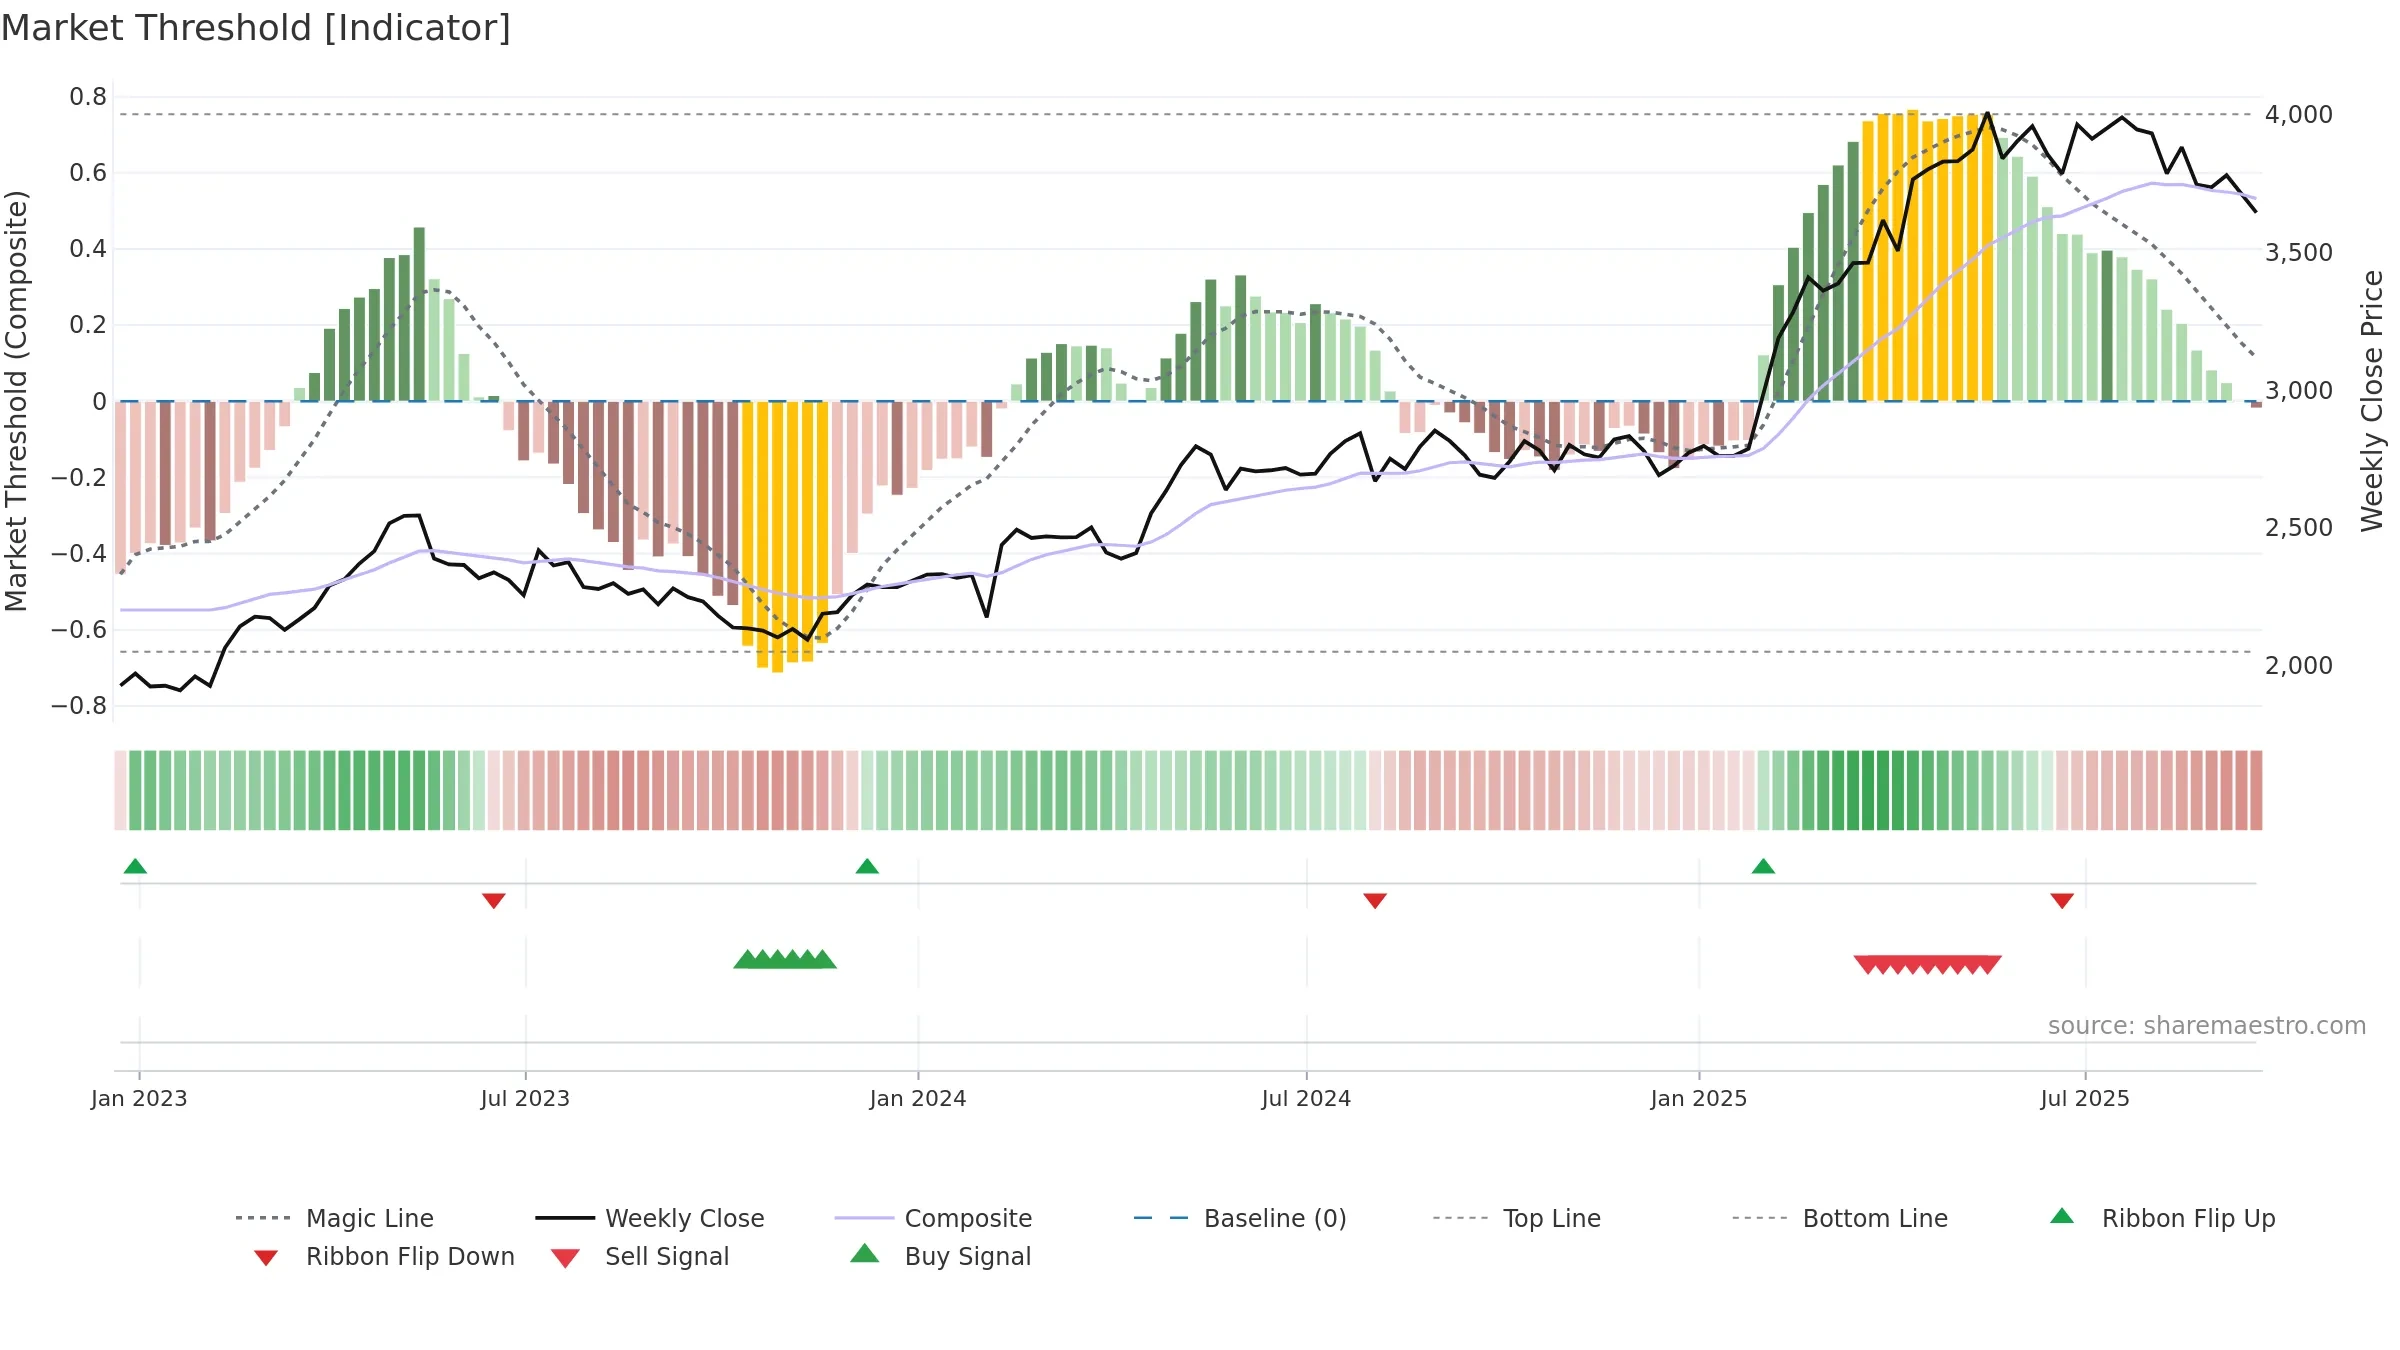Click the Ribbon Flip Up marker near February 2025

click(1763, 866)
